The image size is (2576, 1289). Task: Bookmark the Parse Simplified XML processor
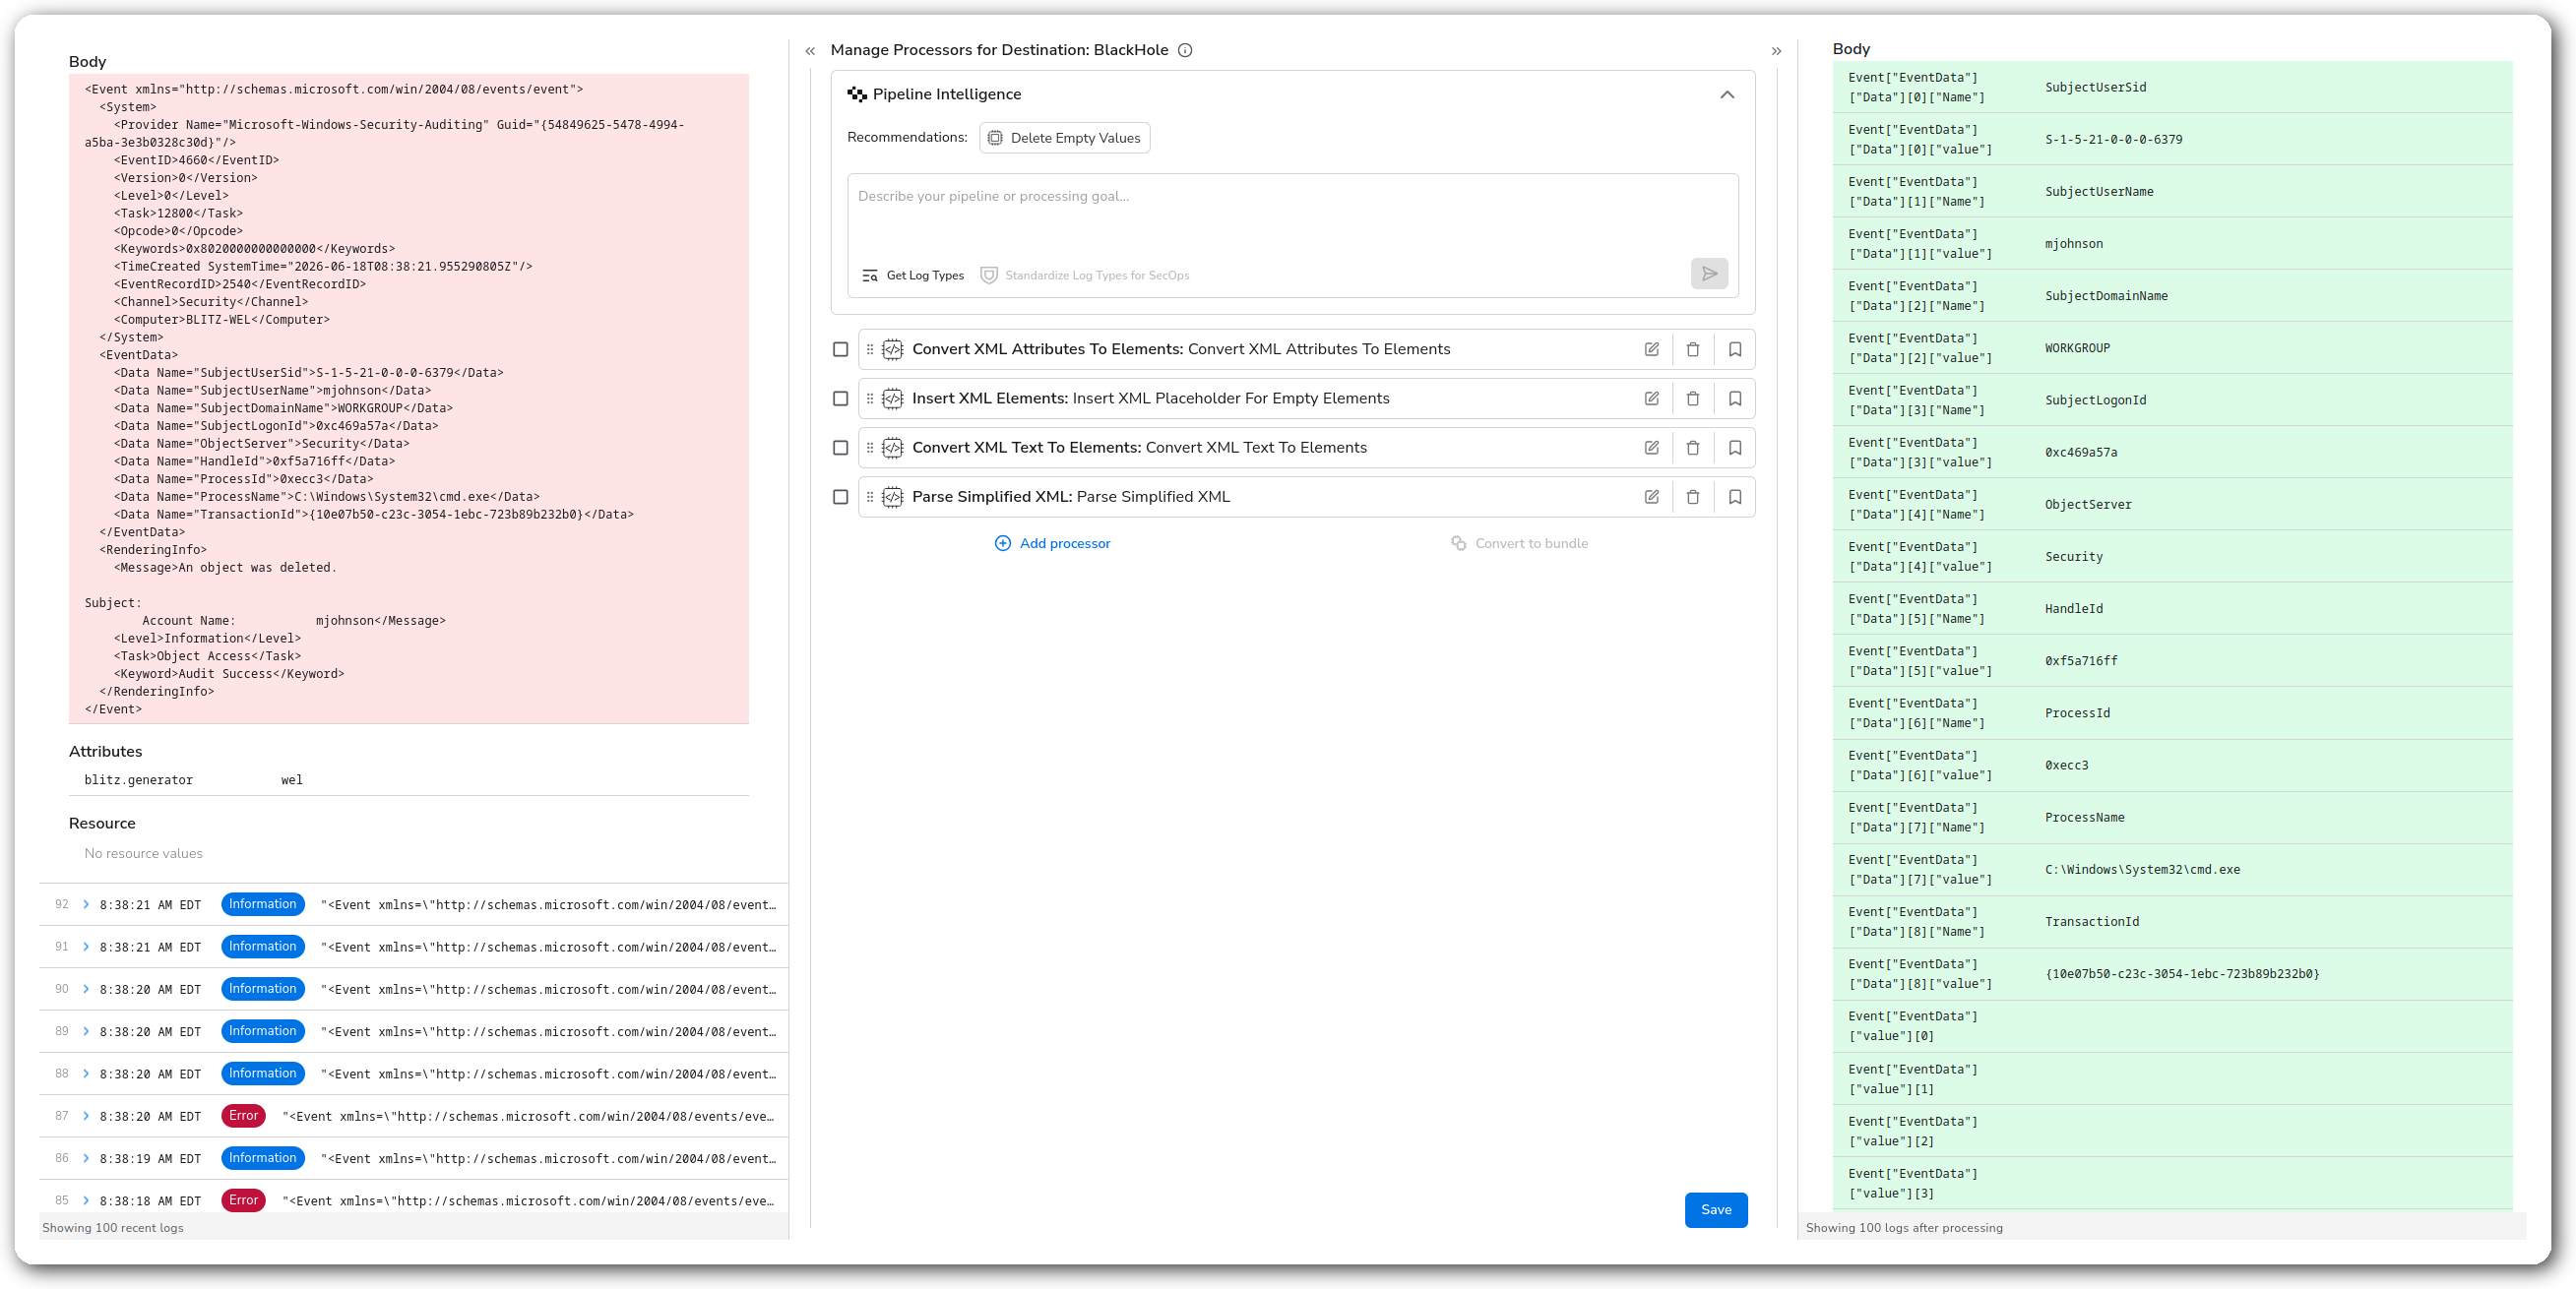tap(1734, 496)
